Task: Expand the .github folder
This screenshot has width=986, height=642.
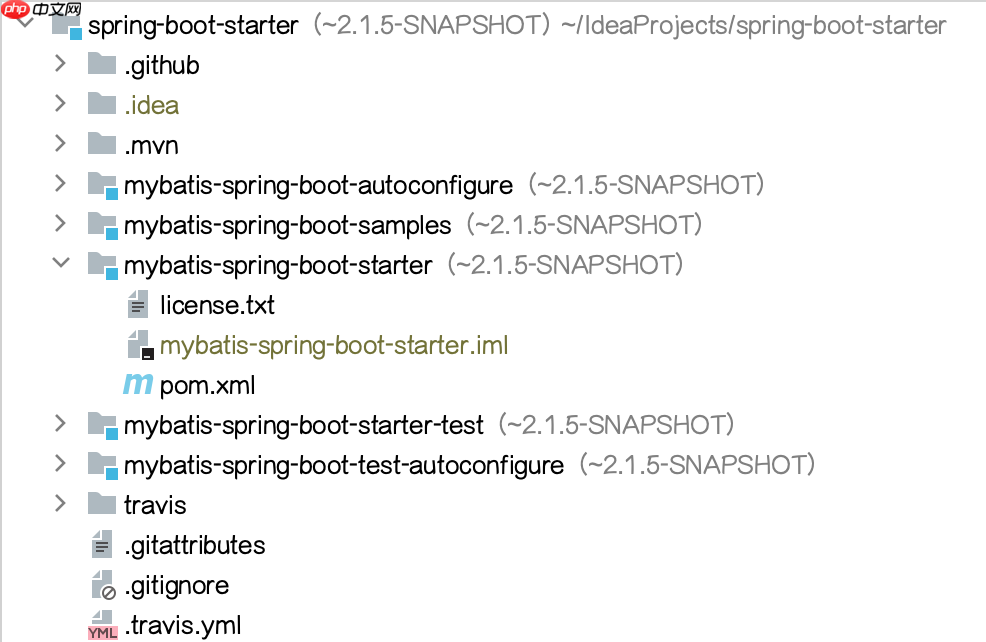Action: click(60, 64)
